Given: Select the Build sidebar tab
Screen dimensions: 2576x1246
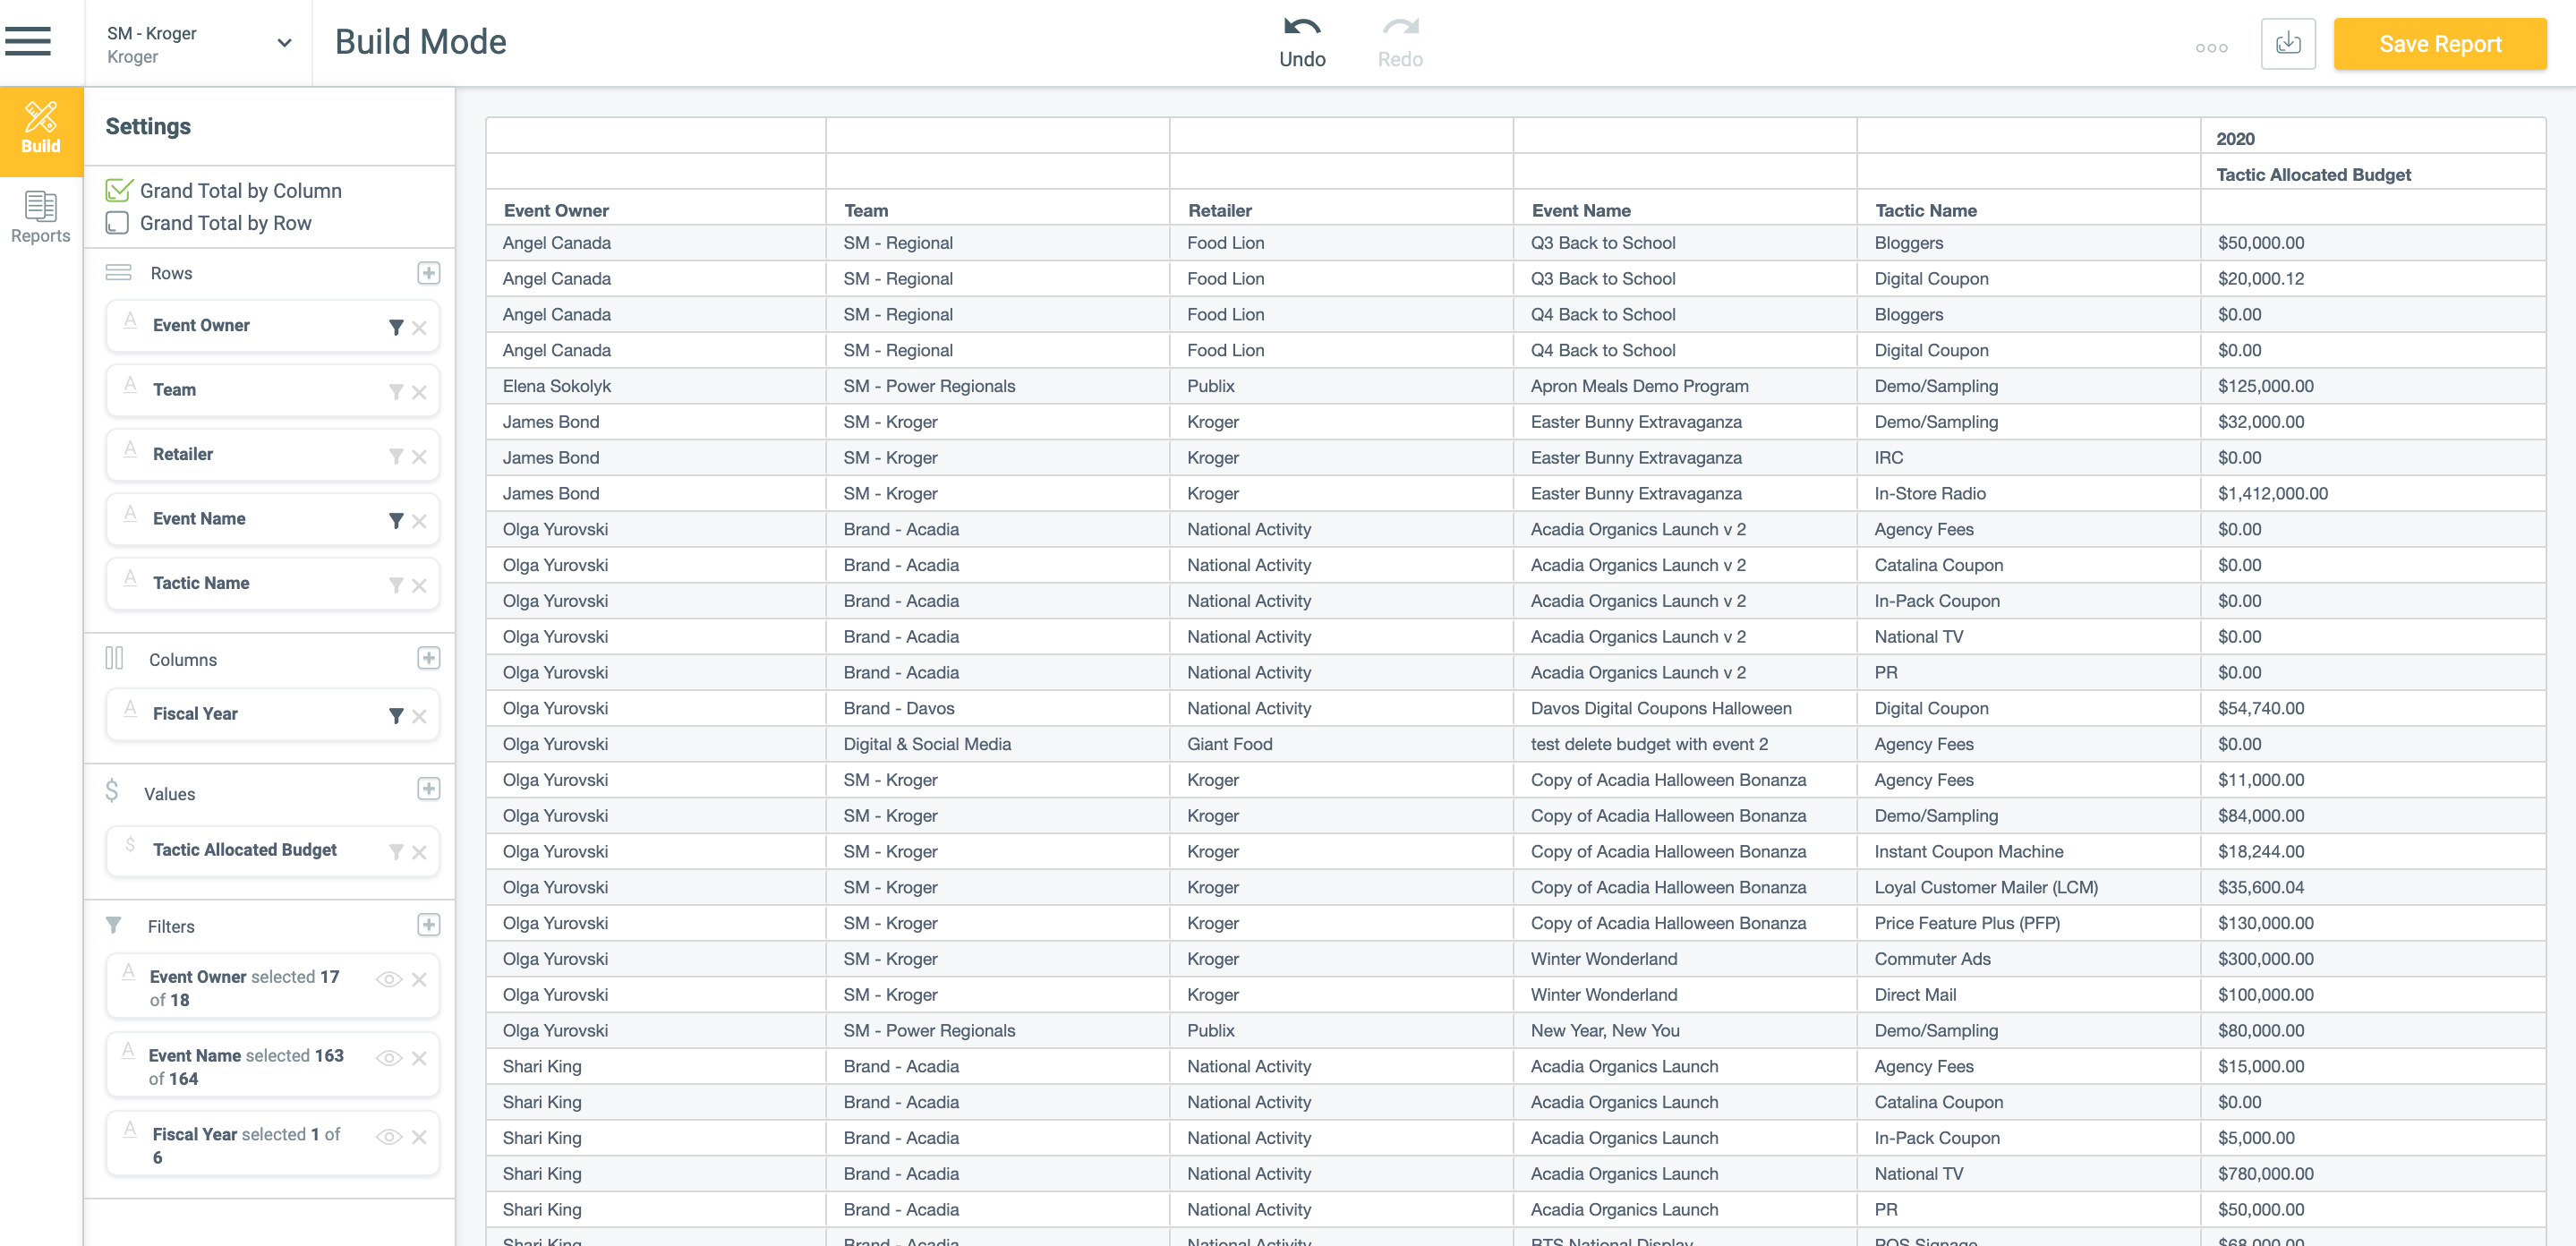Looking at the screenshot, I should pos(40,128).
